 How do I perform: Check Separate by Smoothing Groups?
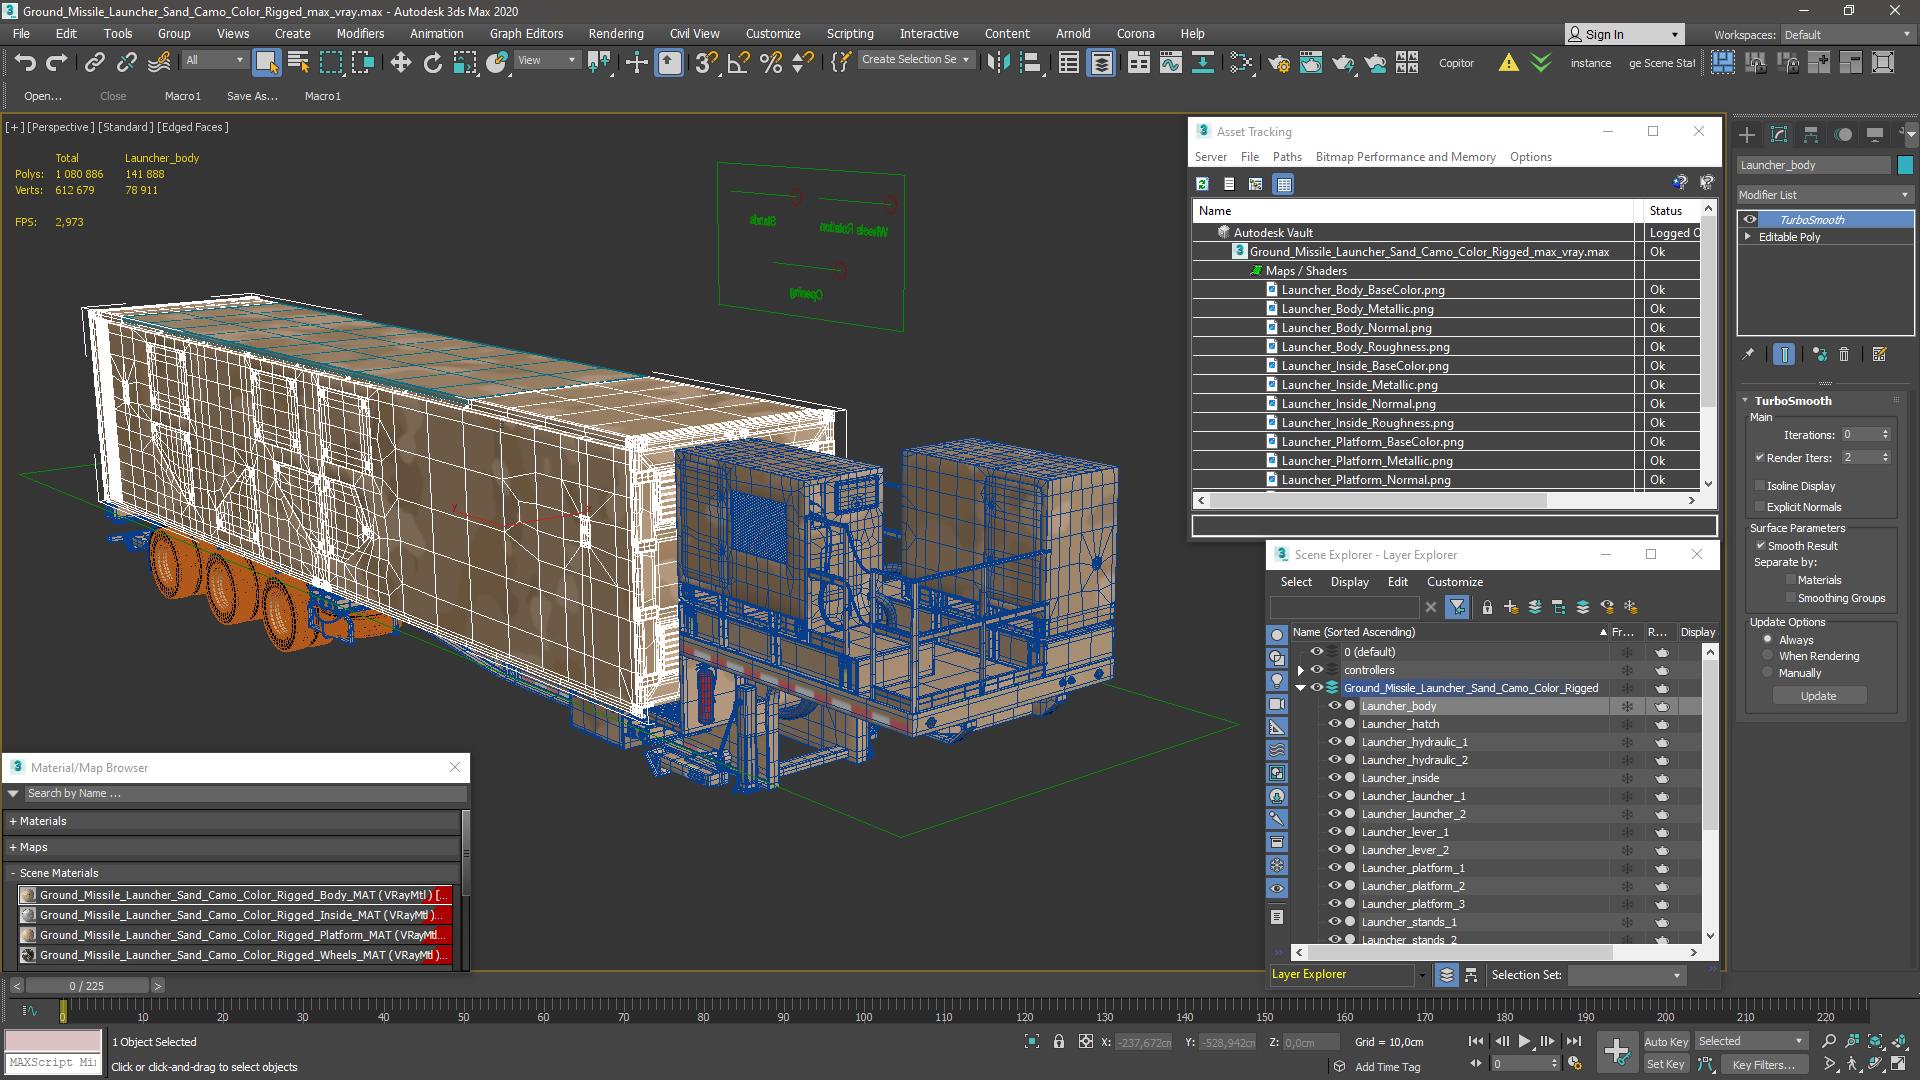[x=1790, y=598]
